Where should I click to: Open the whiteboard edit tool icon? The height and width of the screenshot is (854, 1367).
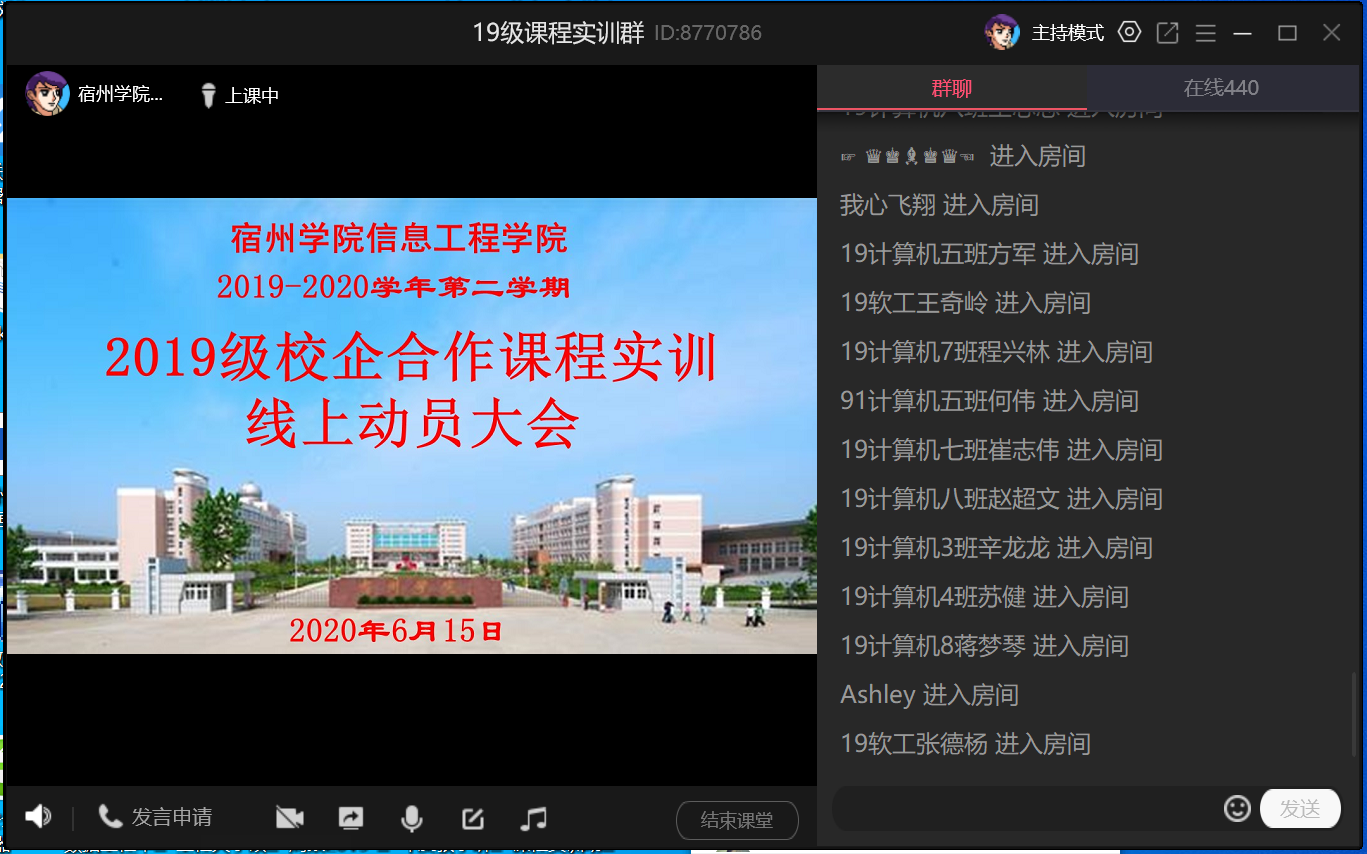point(473,818)
